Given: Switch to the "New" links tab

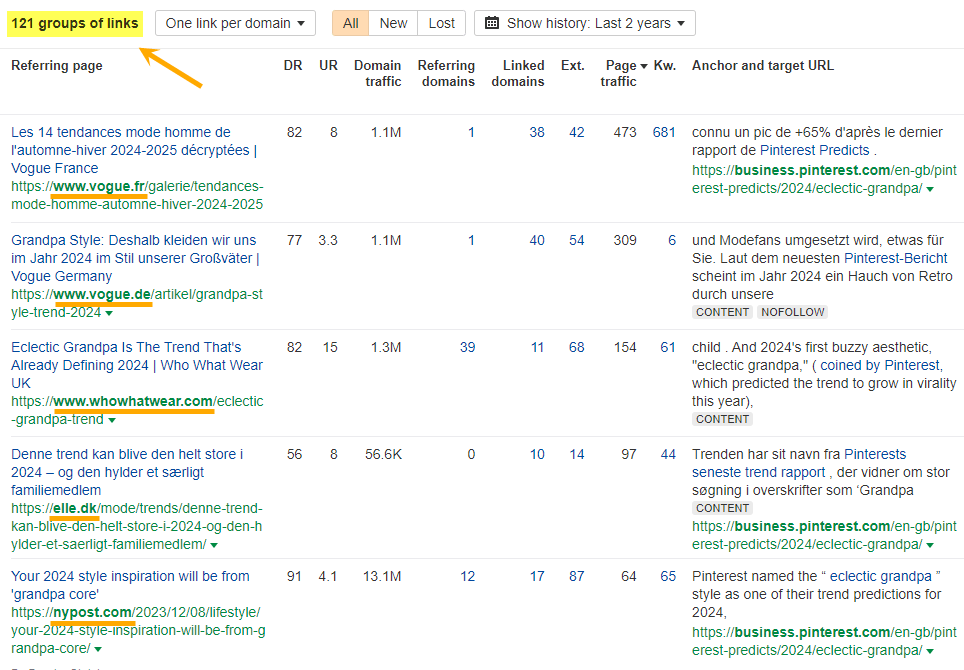Looking at the screenshot, I should coord(393,22).
